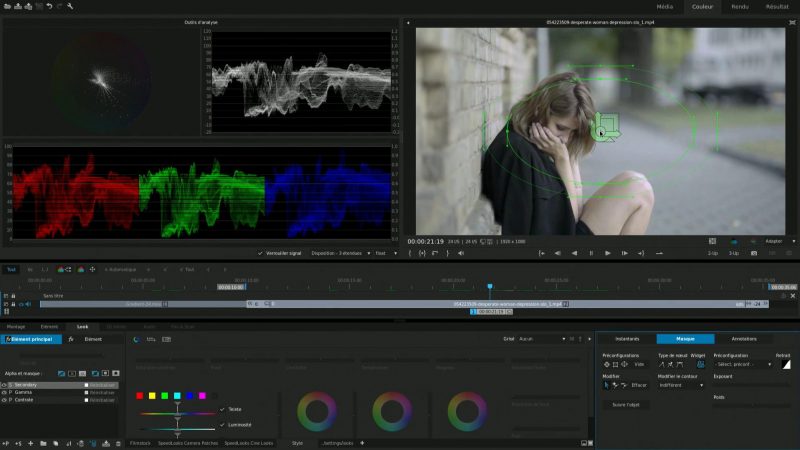Toggle visibility of the Contraste layer
The image size is (800, 450).
(4, 401)
